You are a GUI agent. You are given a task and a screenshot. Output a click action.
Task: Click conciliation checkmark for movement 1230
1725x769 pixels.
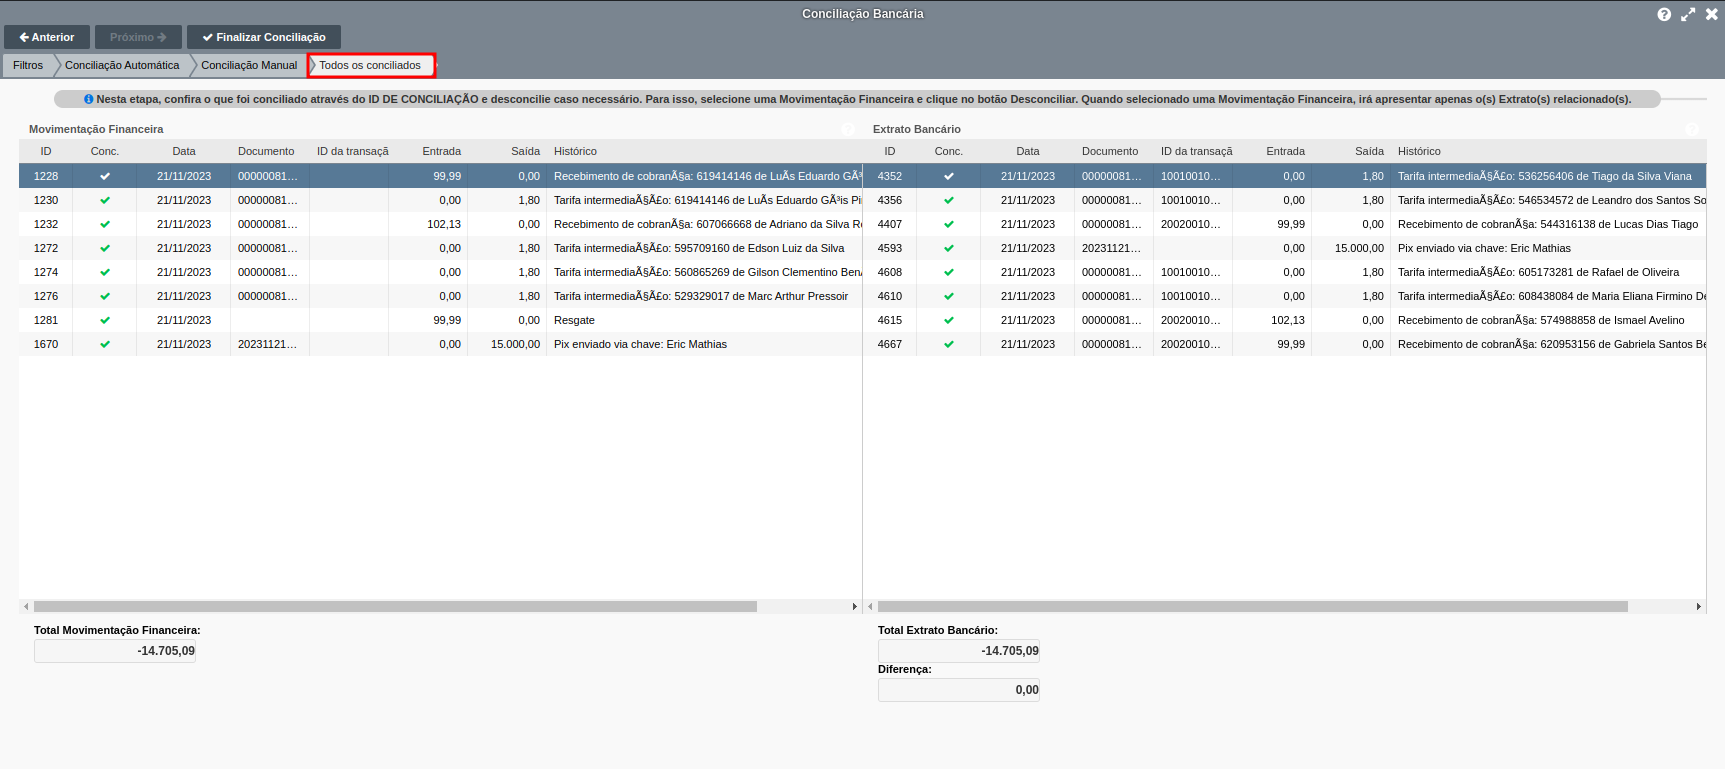pyautogui.click(x=105, y=200)
